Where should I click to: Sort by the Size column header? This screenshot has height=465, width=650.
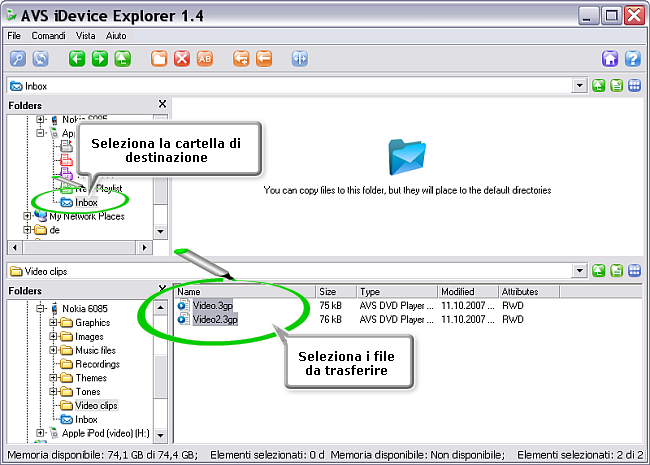(x=336, y=292)
